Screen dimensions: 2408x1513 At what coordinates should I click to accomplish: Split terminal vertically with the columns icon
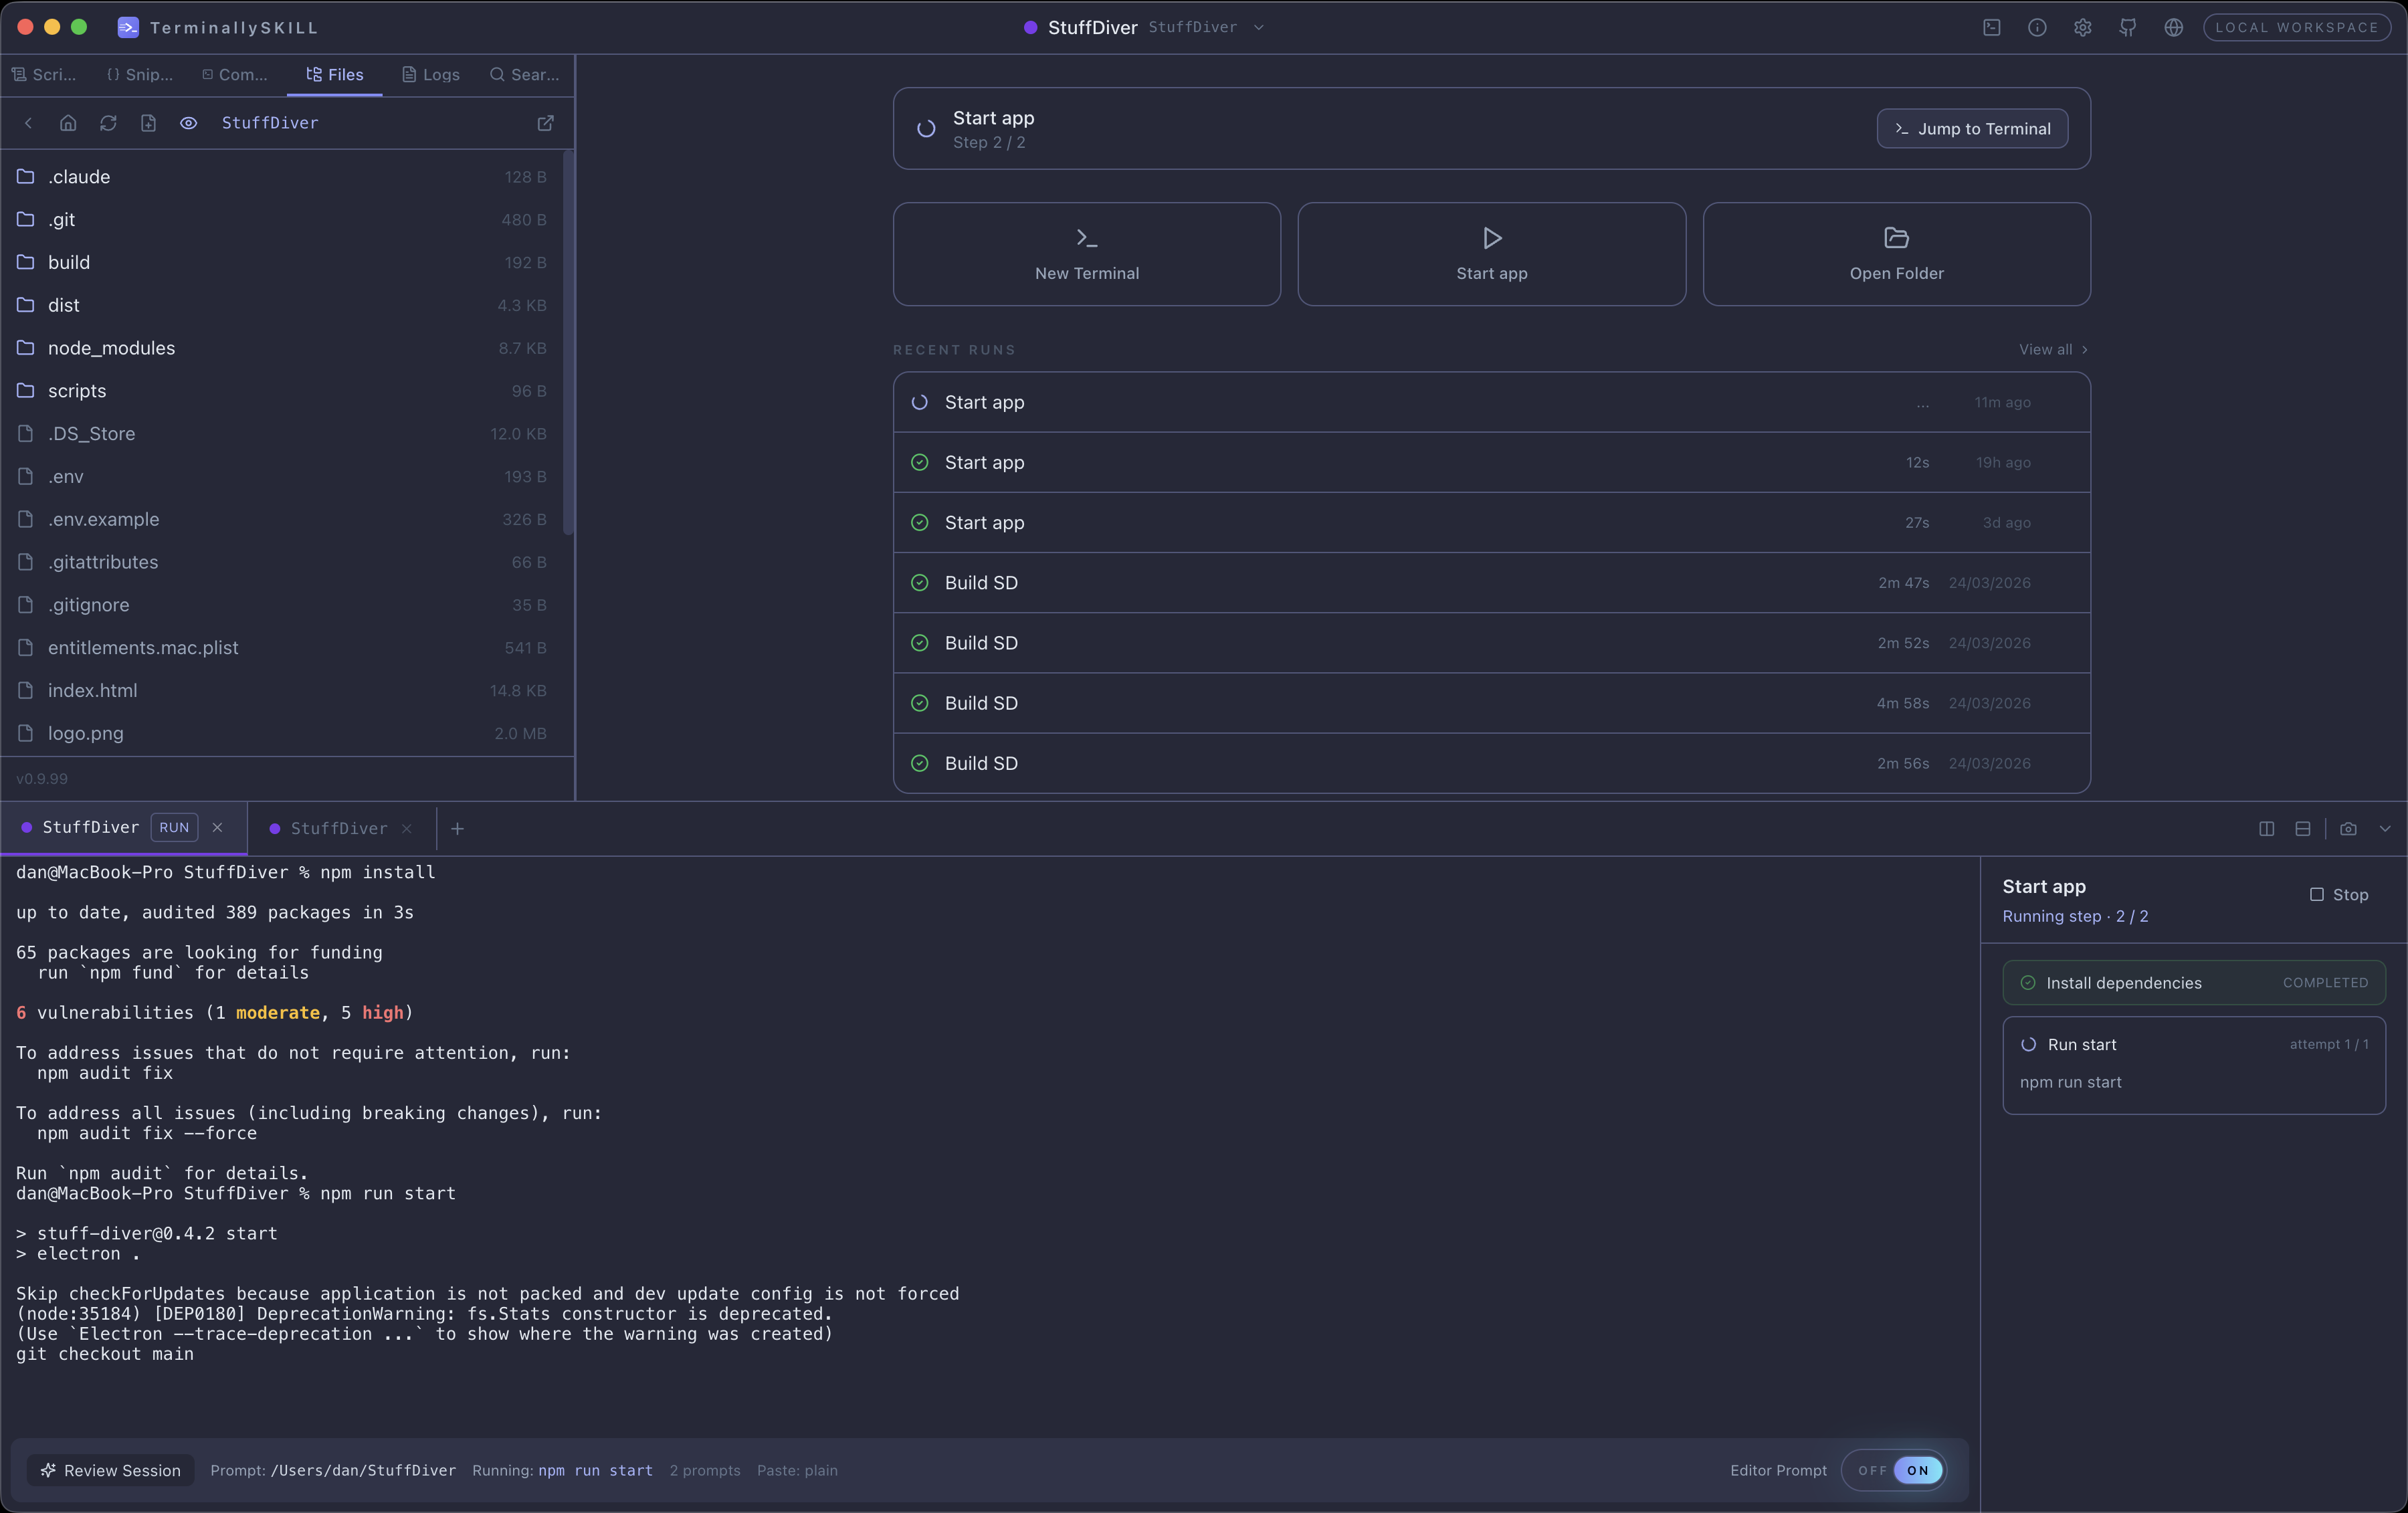click(x=2266, y=829)
